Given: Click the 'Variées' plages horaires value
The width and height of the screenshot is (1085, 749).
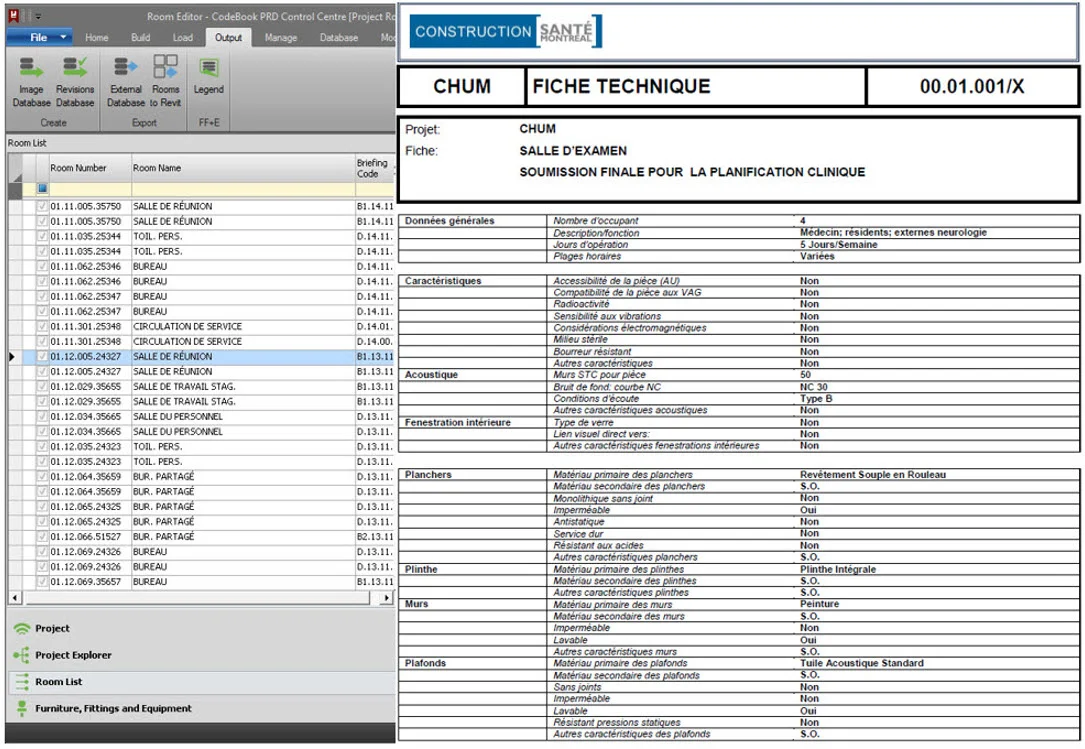Looking at the screenshot, I should pyautogui.click(x=817, y=256).
